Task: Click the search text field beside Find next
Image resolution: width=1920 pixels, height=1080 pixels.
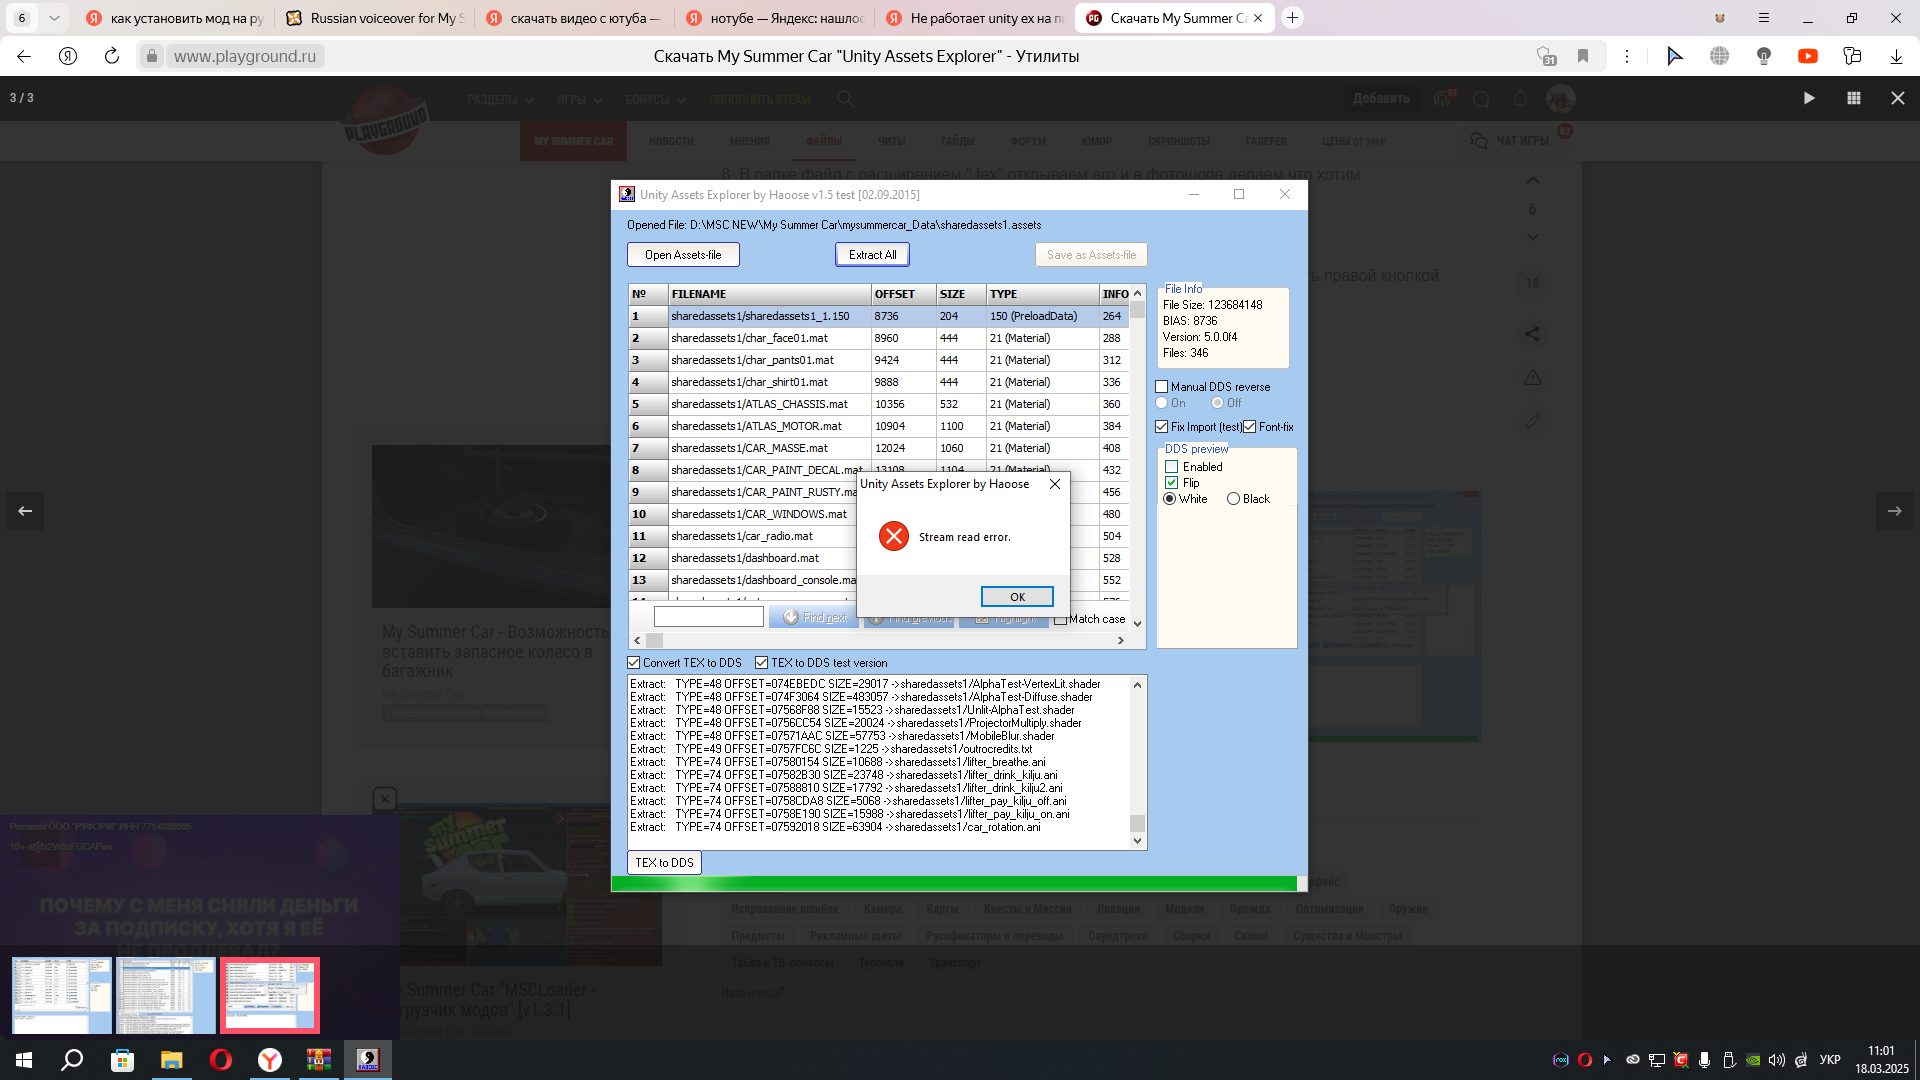Action: point(708,618)
